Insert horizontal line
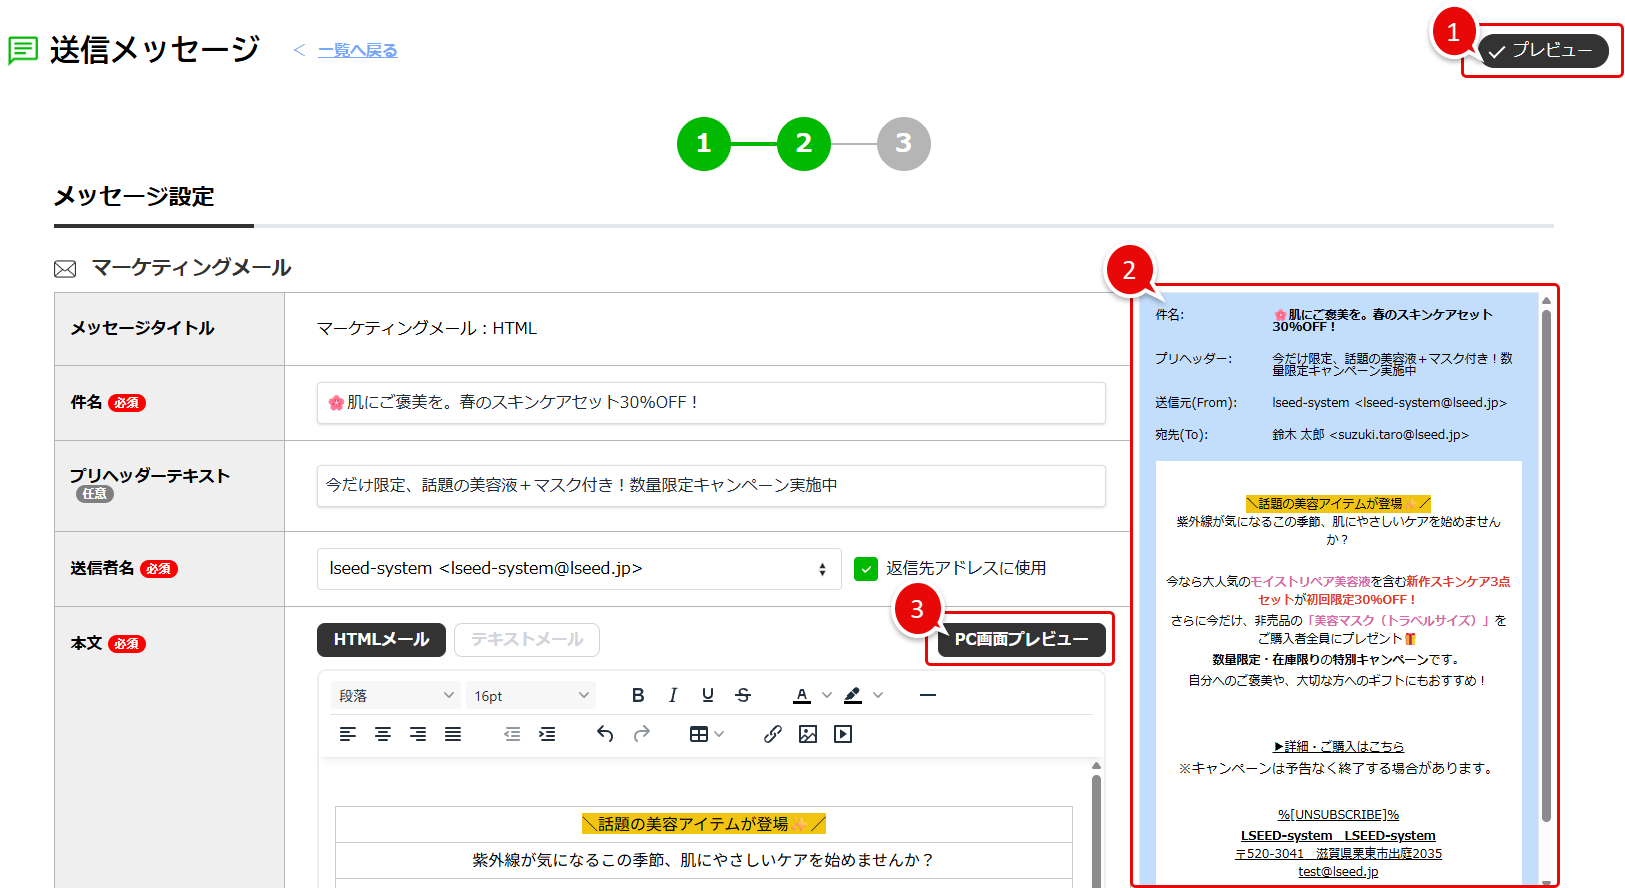The width and height of the screenshot is (1625, 888). click(928, 695)
